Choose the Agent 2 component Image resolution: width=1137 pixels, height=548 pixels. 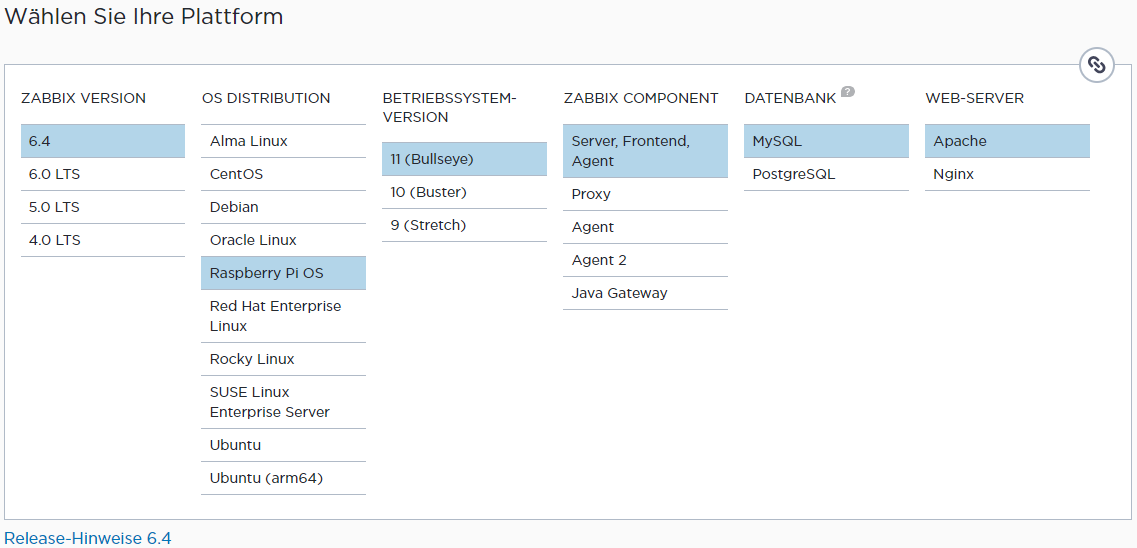click(645, 260)
